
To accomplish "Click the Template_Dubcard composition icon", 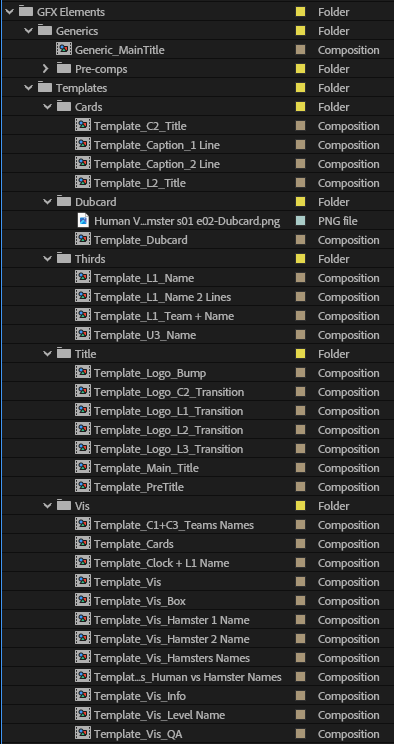I will tap(83, 239).
